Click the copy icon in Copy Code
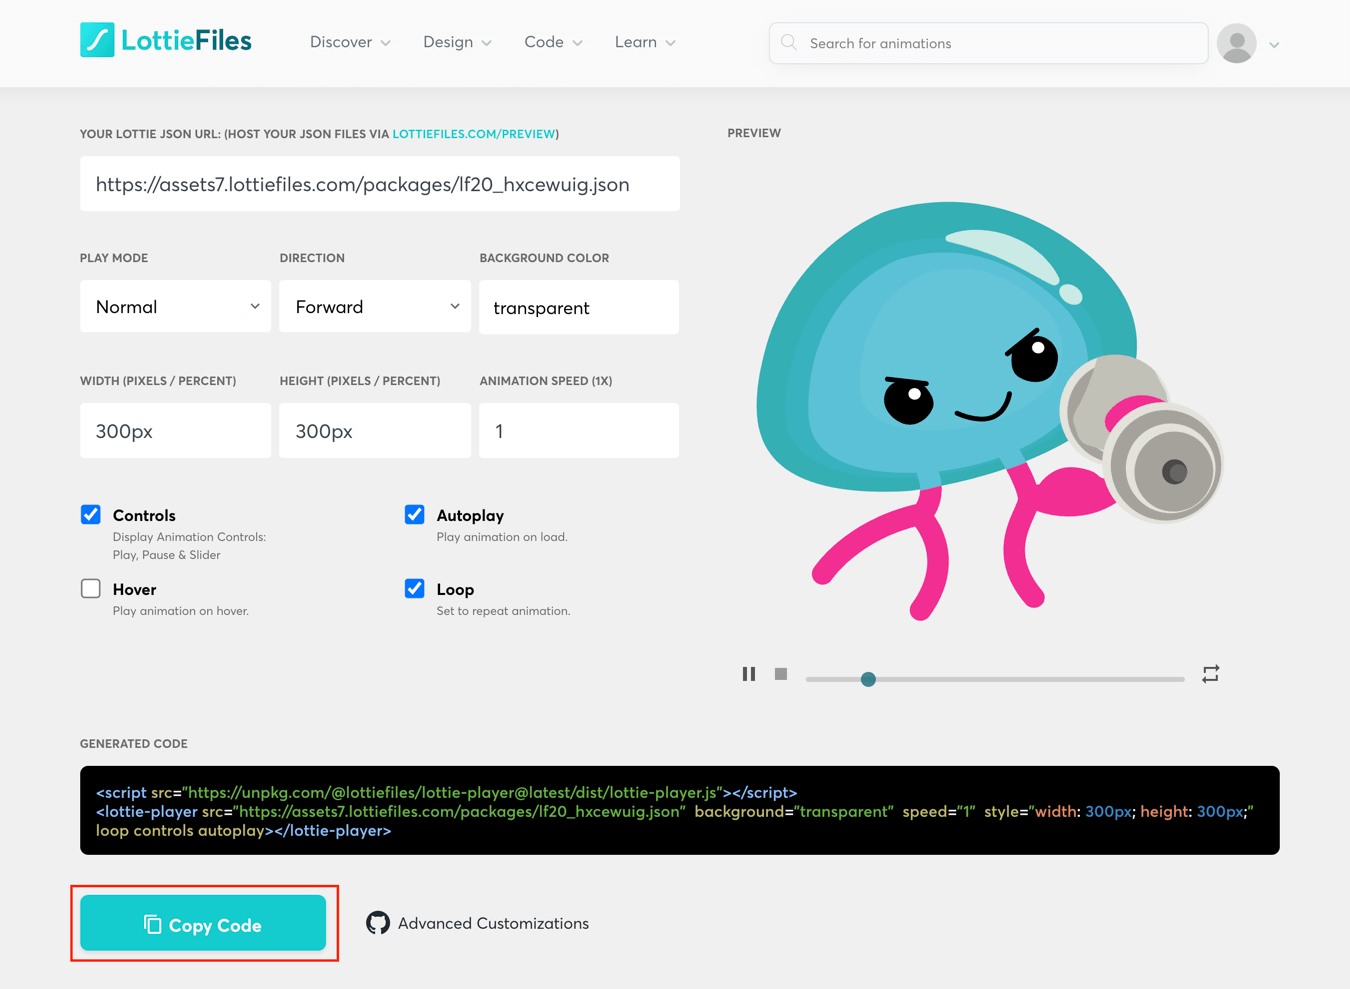The width and height of the screenshot is (1350, 989). [152, 924]
